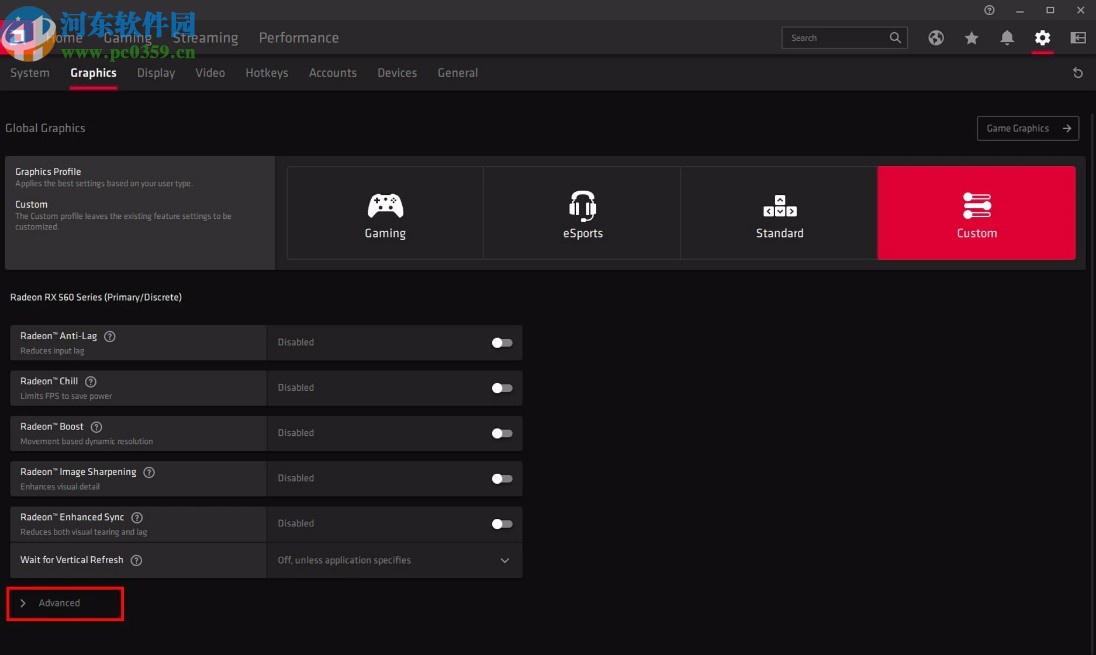This screenshot has height=655, width=1096.
Task: Turn on Radeon Chill
Action: pos(501,388)
